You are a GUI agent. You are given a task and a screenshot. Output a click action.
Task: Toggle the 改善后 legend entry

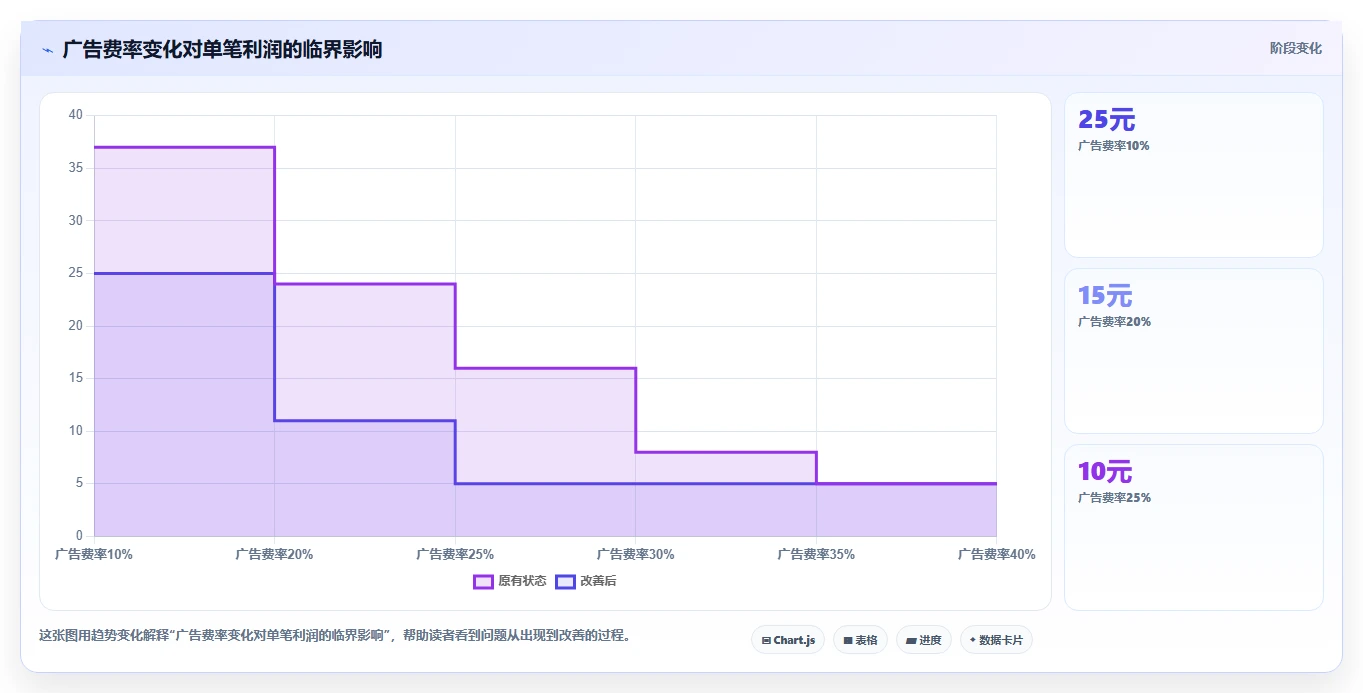pyautogui.click(x=586, y=581)
